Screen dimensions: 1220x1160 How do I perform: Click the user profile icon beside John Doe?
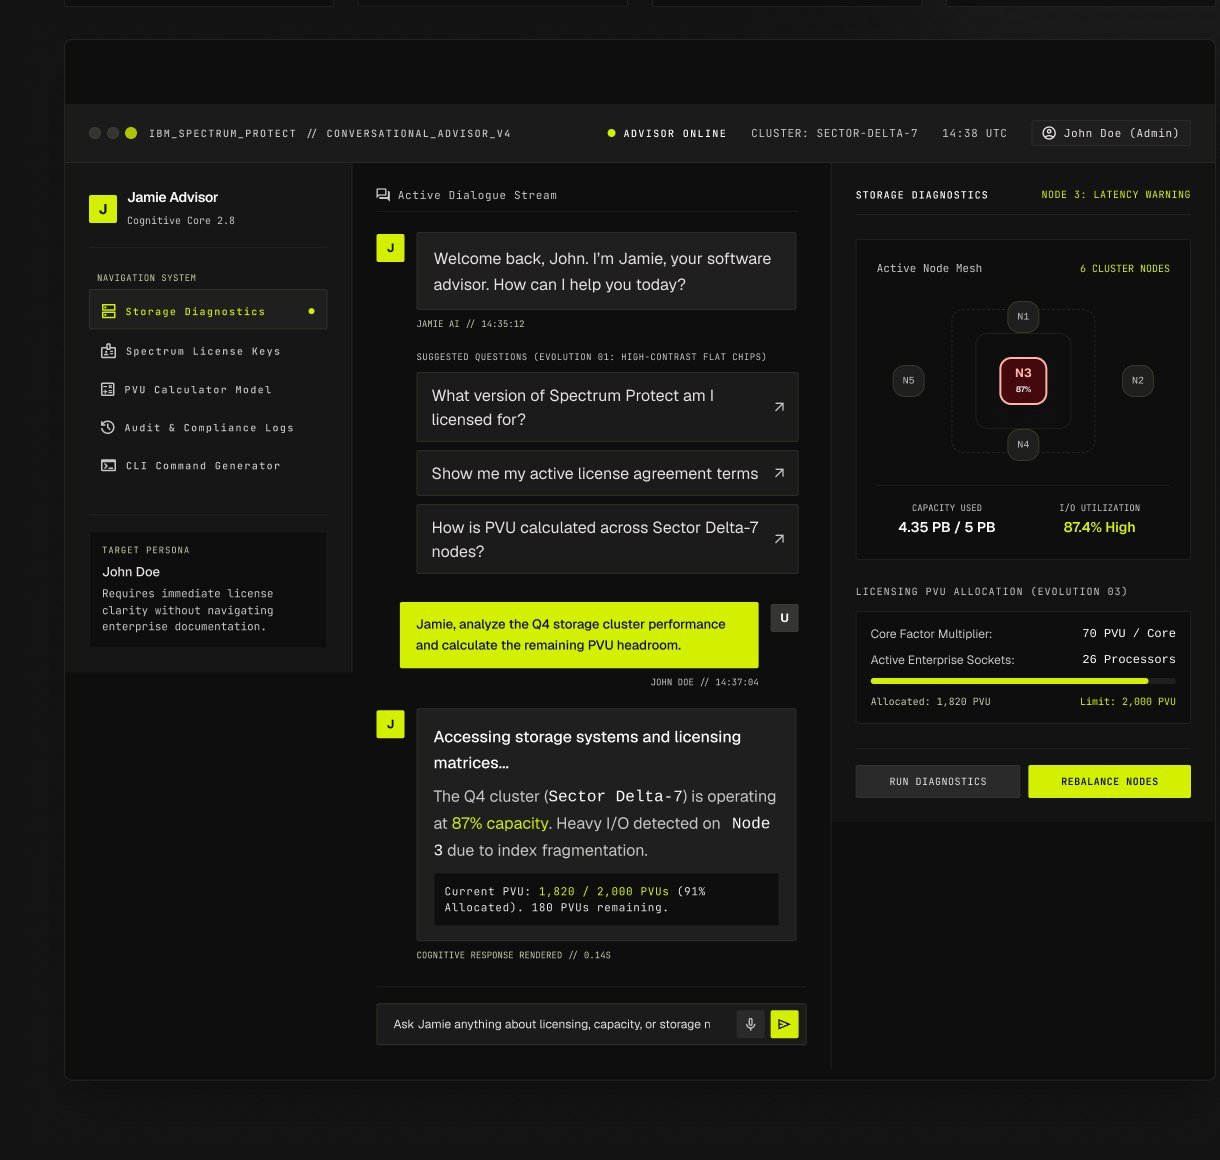[x=1049, y=133]
